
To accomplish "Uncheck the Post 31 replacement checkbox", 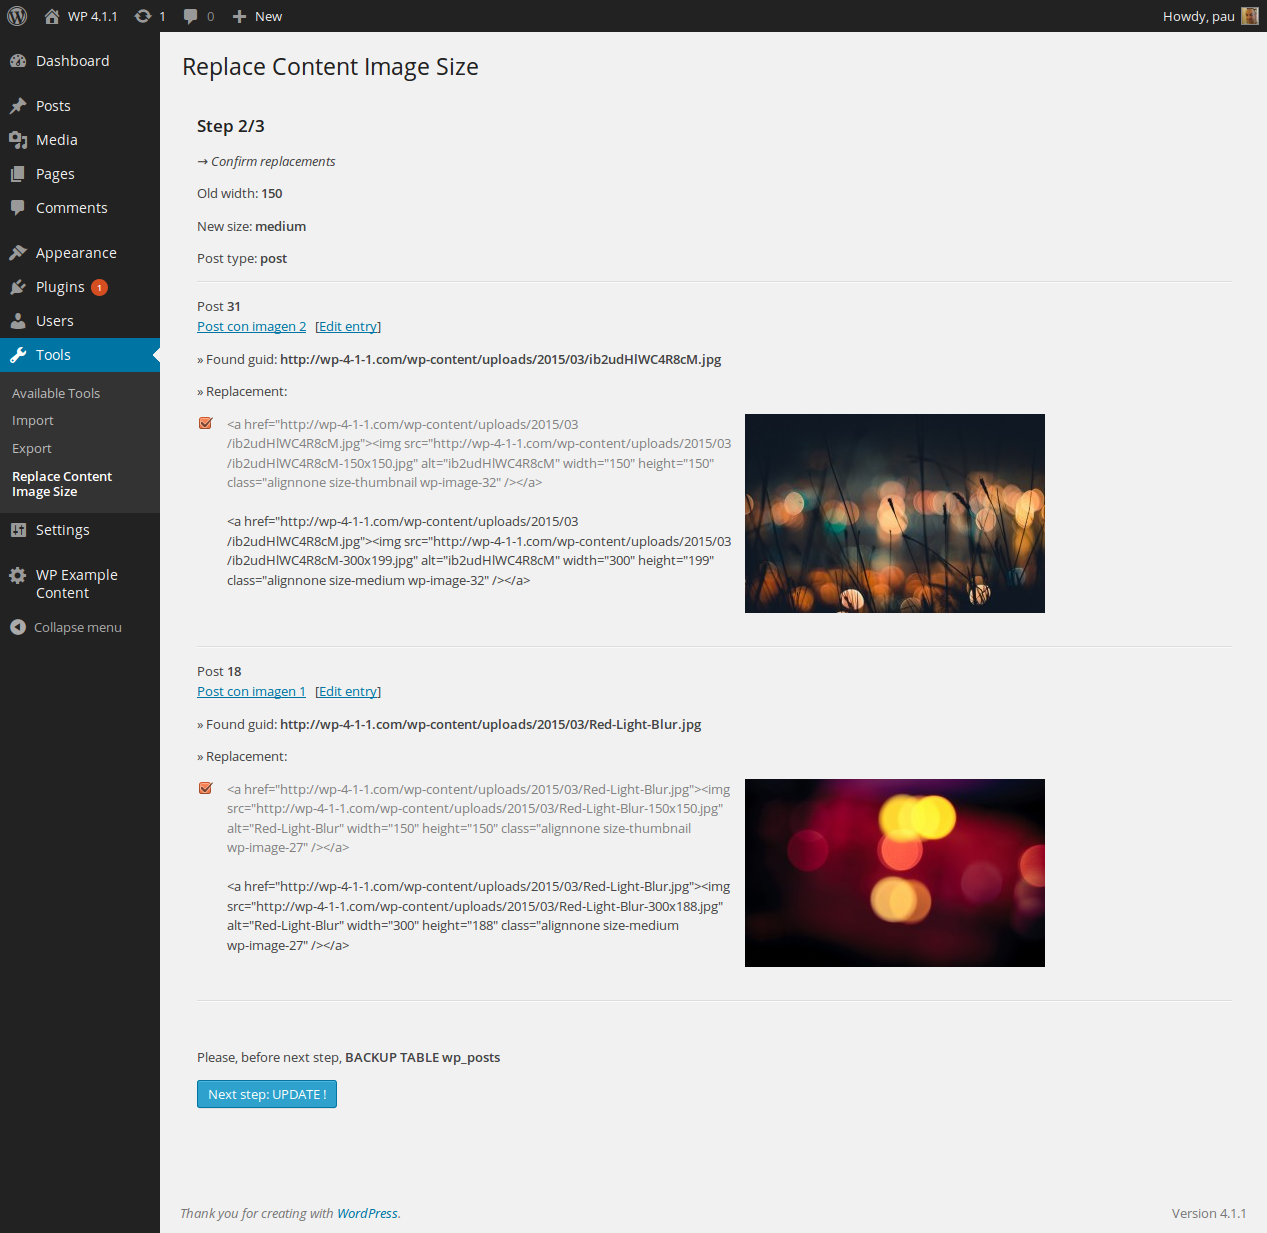I will coord(206,423).
